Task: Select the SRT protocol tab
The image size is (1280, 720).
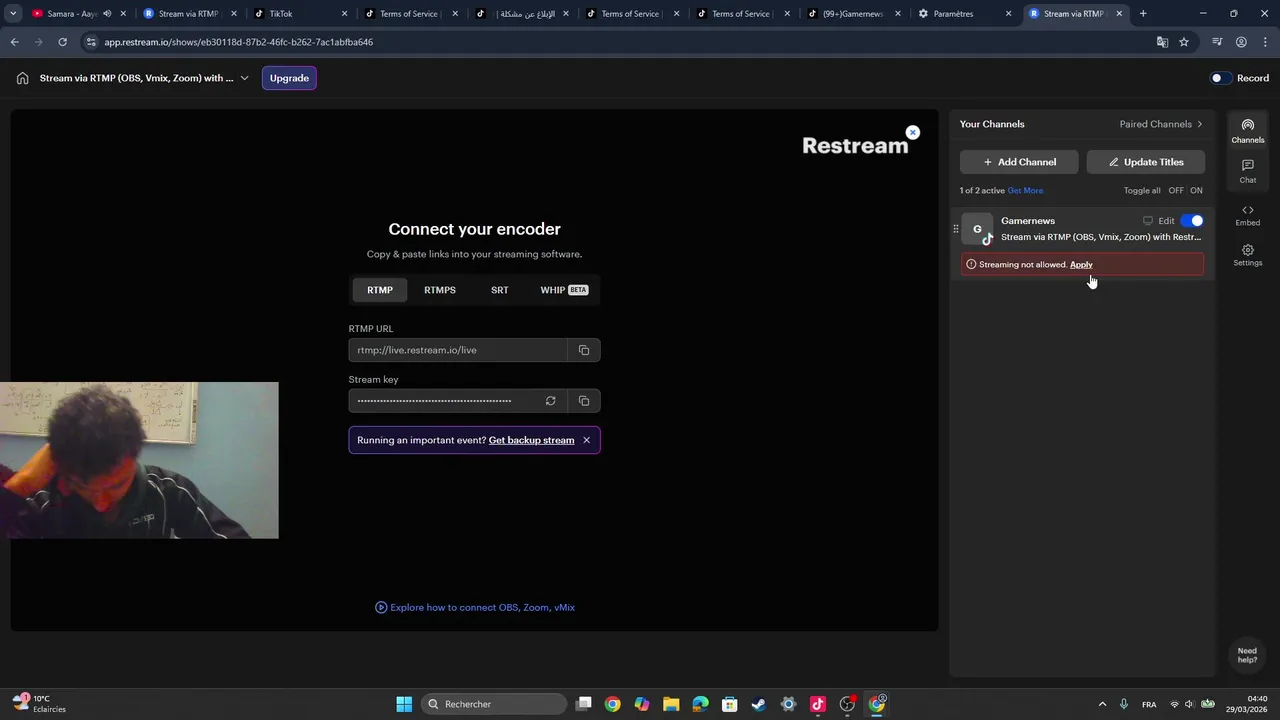Action: 500,290
